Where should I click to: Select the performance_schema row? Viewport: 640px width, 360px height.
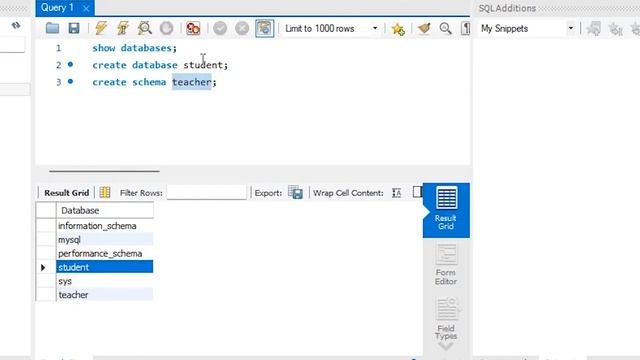[x=105, y=253]
